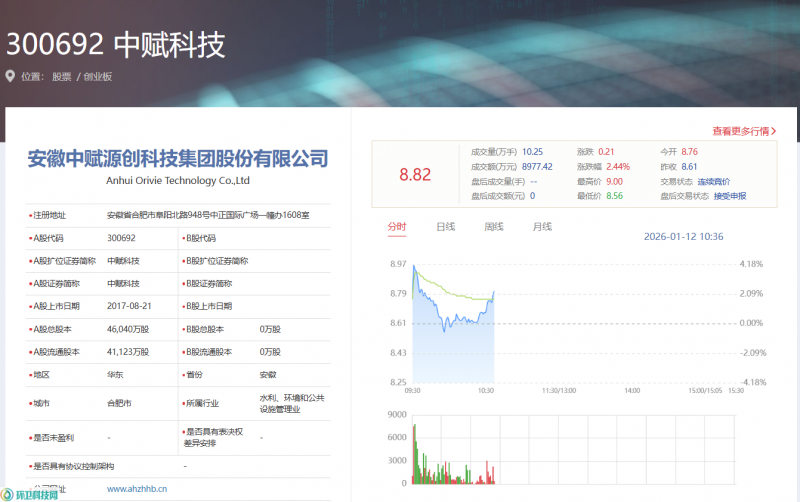Click the 4.18% percent axis label
Image resolution: width=800 pixels, height=502 pixels.
(751, 264)
